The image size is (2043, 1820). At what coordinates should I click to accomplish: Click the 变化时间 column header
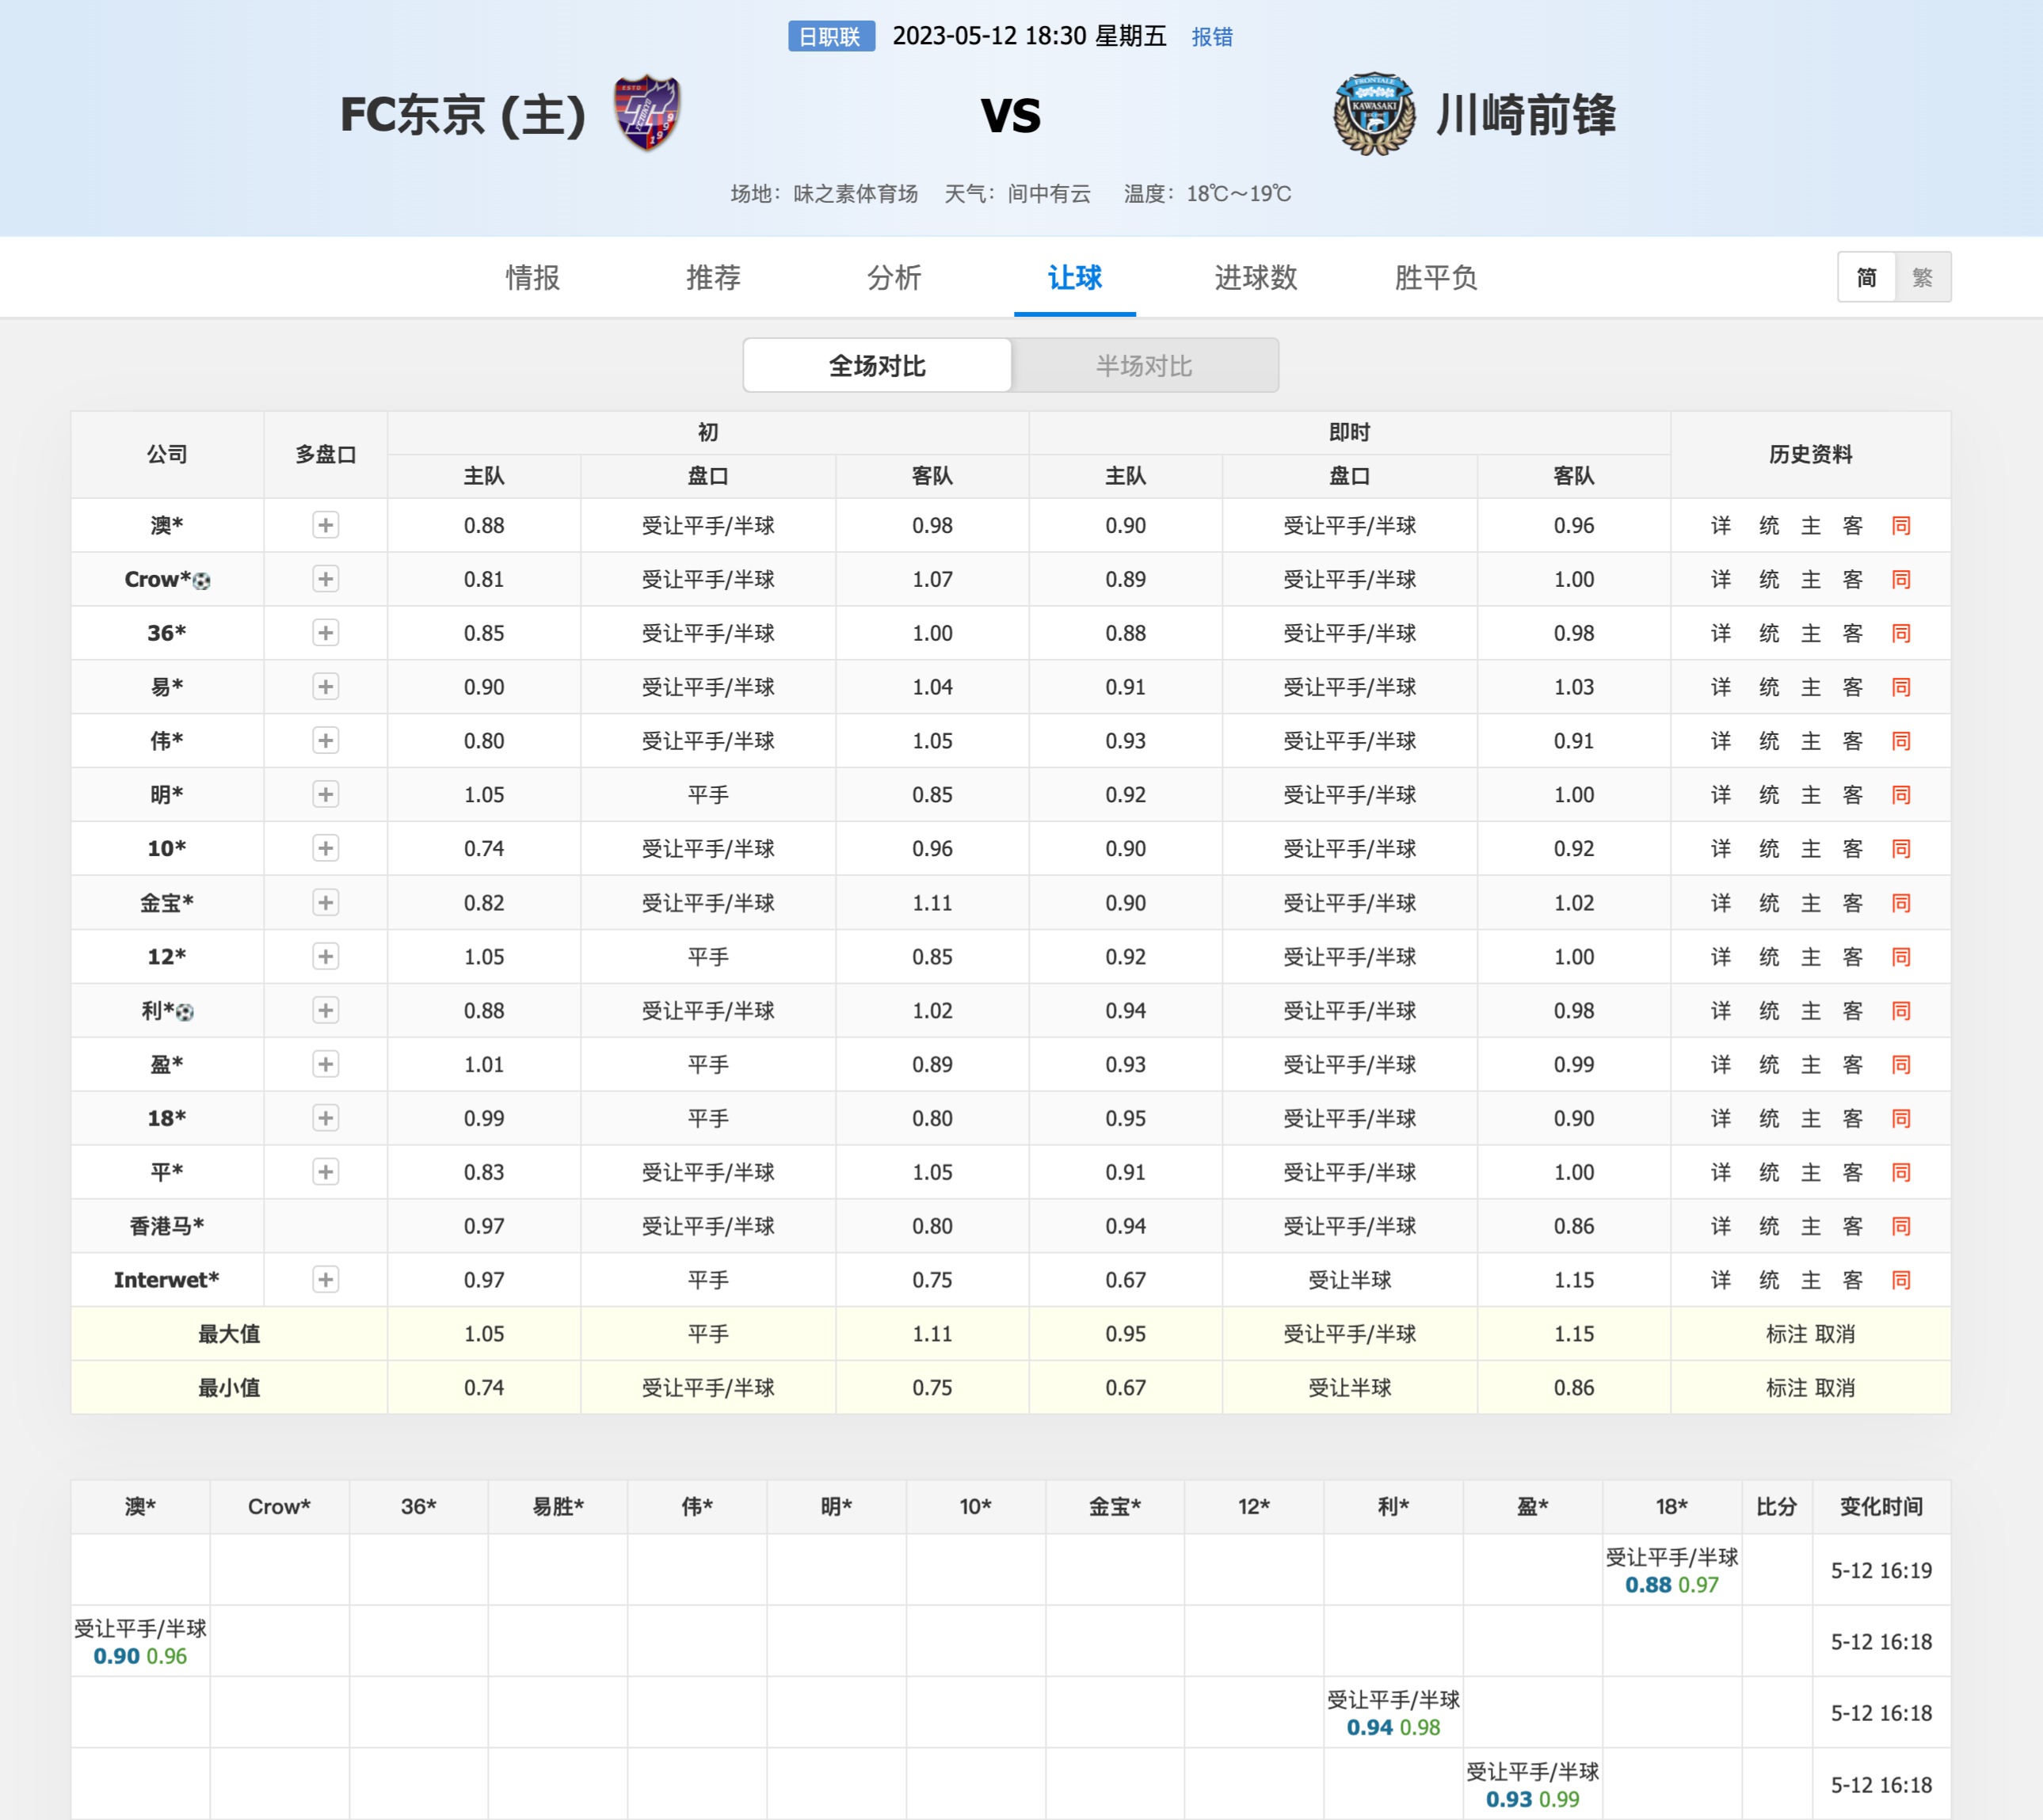click(x=1881, y=1507)
